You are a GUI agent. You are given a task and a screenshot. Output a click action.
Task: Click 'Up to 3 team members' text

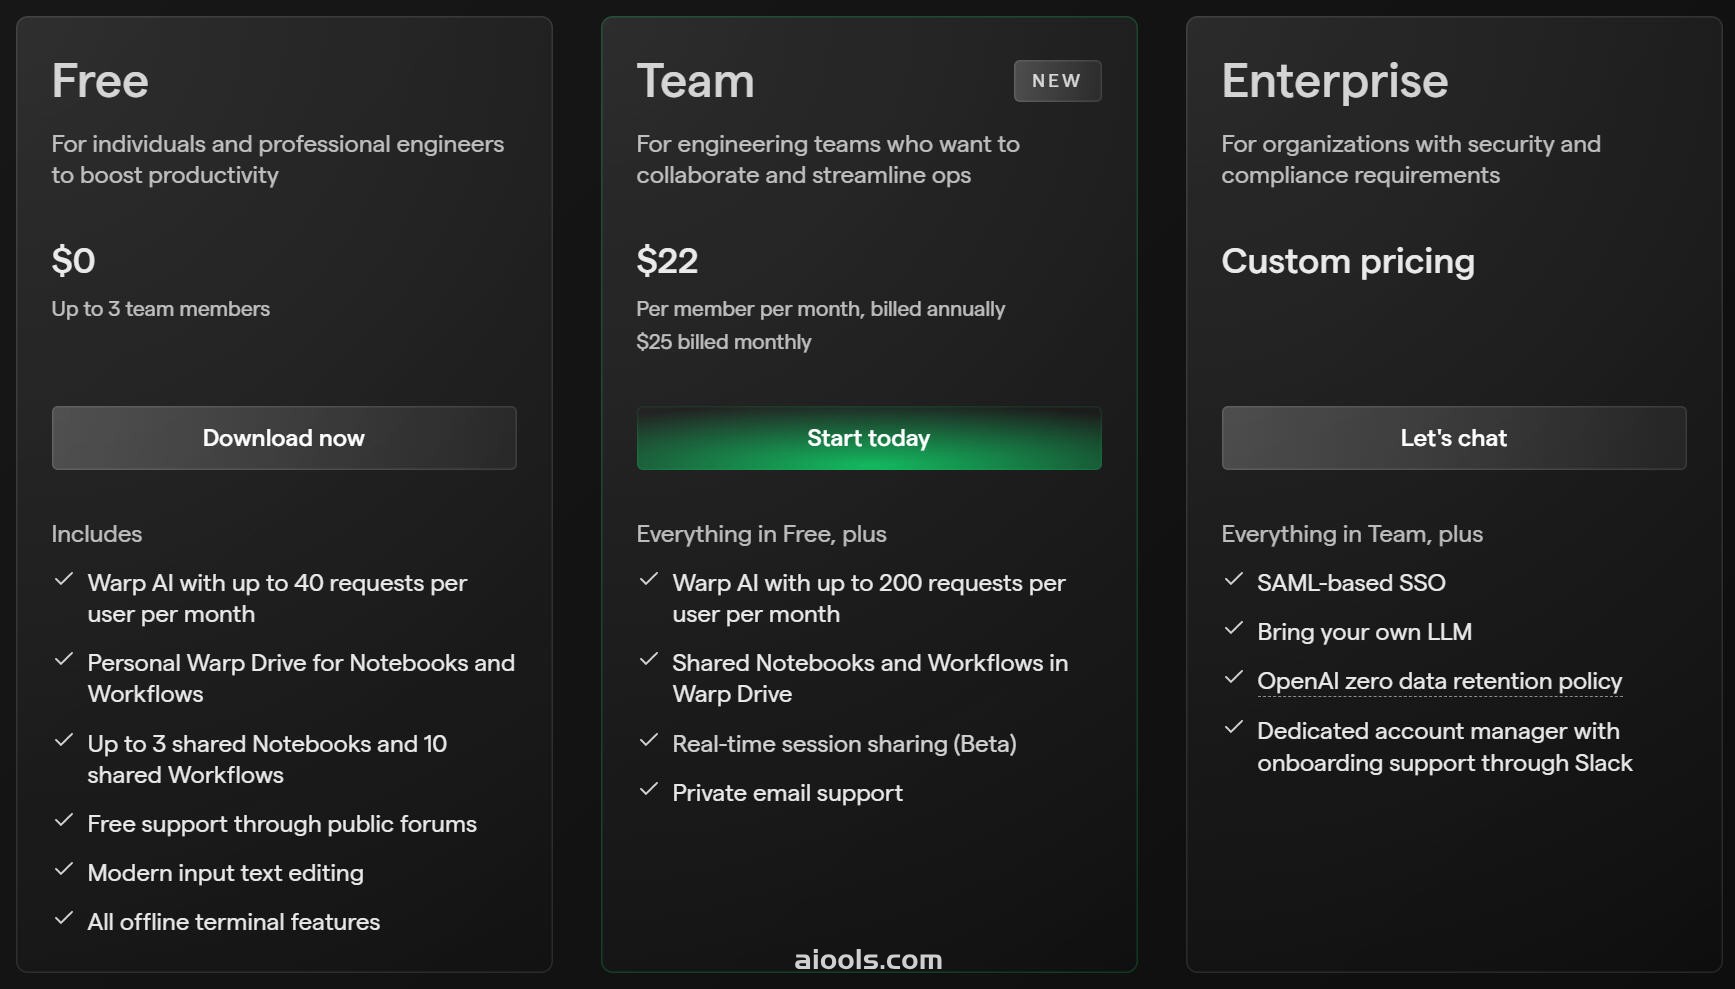[x=161, y=309]
